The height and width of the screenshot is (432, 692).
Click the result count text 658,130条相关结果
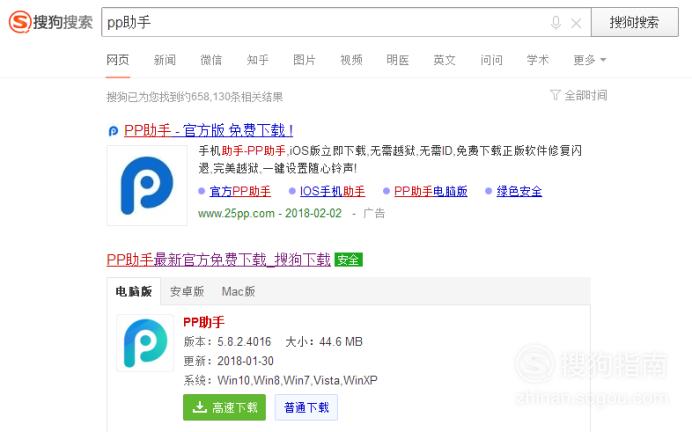click(x=236, y=97)
